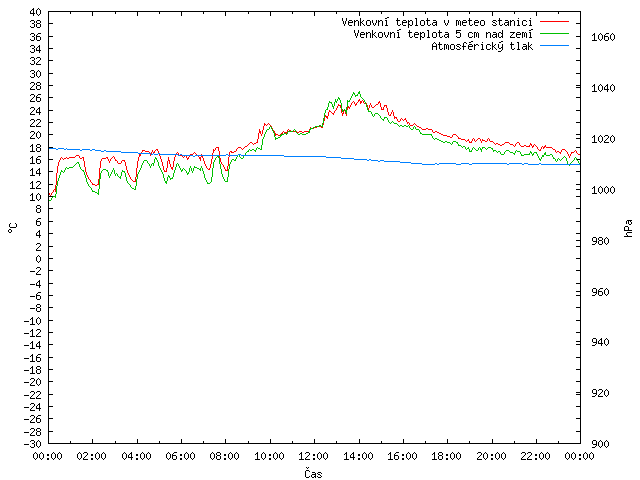Click the green temperature peak near 14:00

(359, 92)
